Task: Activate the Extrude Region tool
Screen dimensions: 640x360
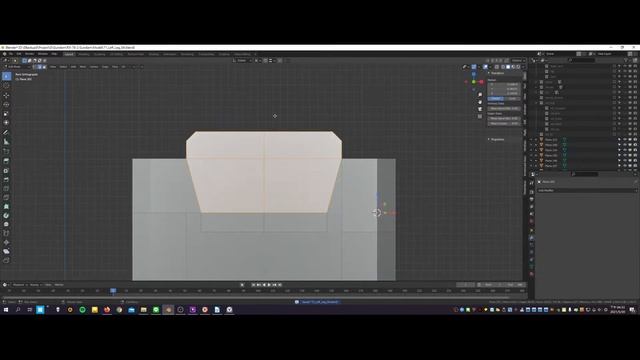Action: tap(7, 161)
